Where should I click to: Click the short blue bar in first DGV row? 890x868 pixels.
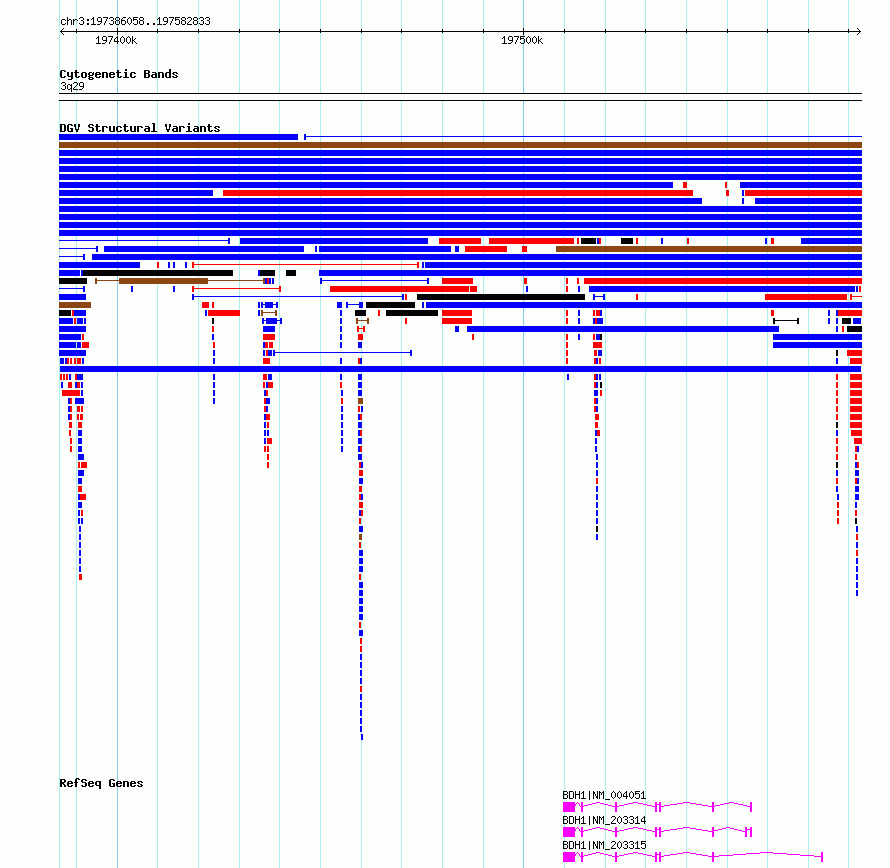click(178, 137)
